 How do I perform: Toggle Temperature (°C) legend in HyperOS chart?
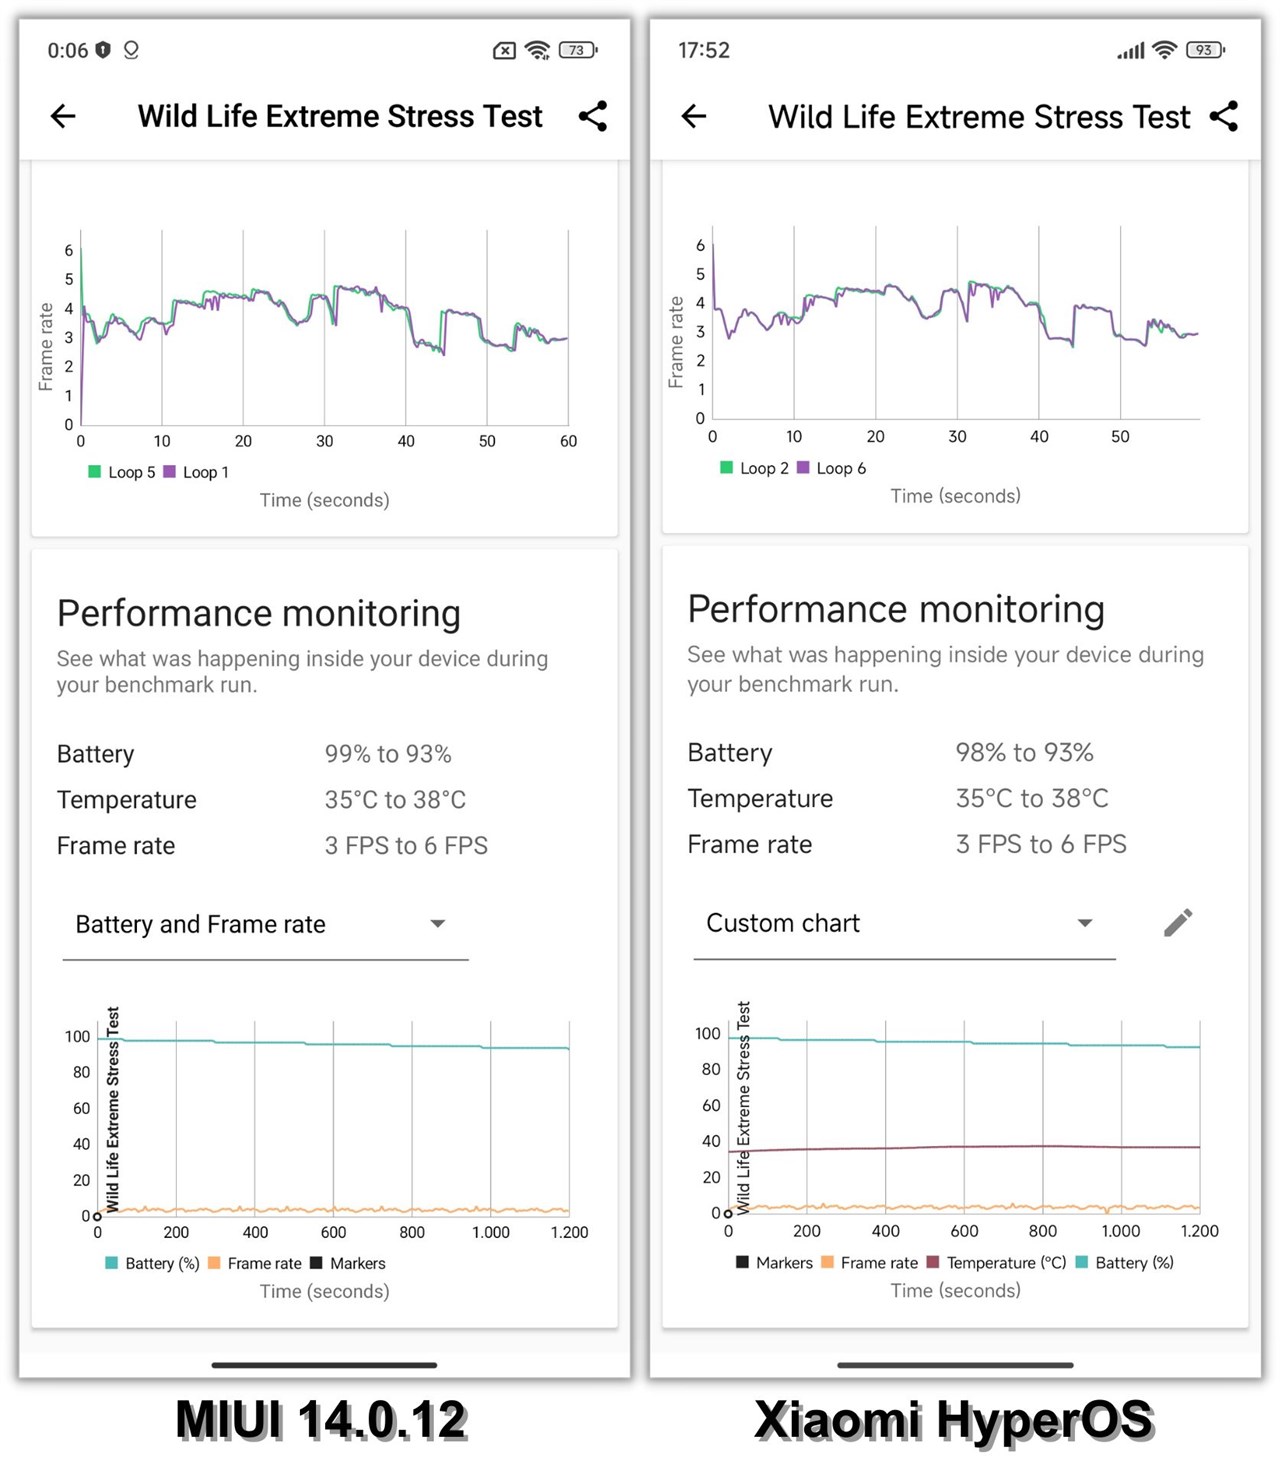pyautogui.click(x=997, y=1262)
